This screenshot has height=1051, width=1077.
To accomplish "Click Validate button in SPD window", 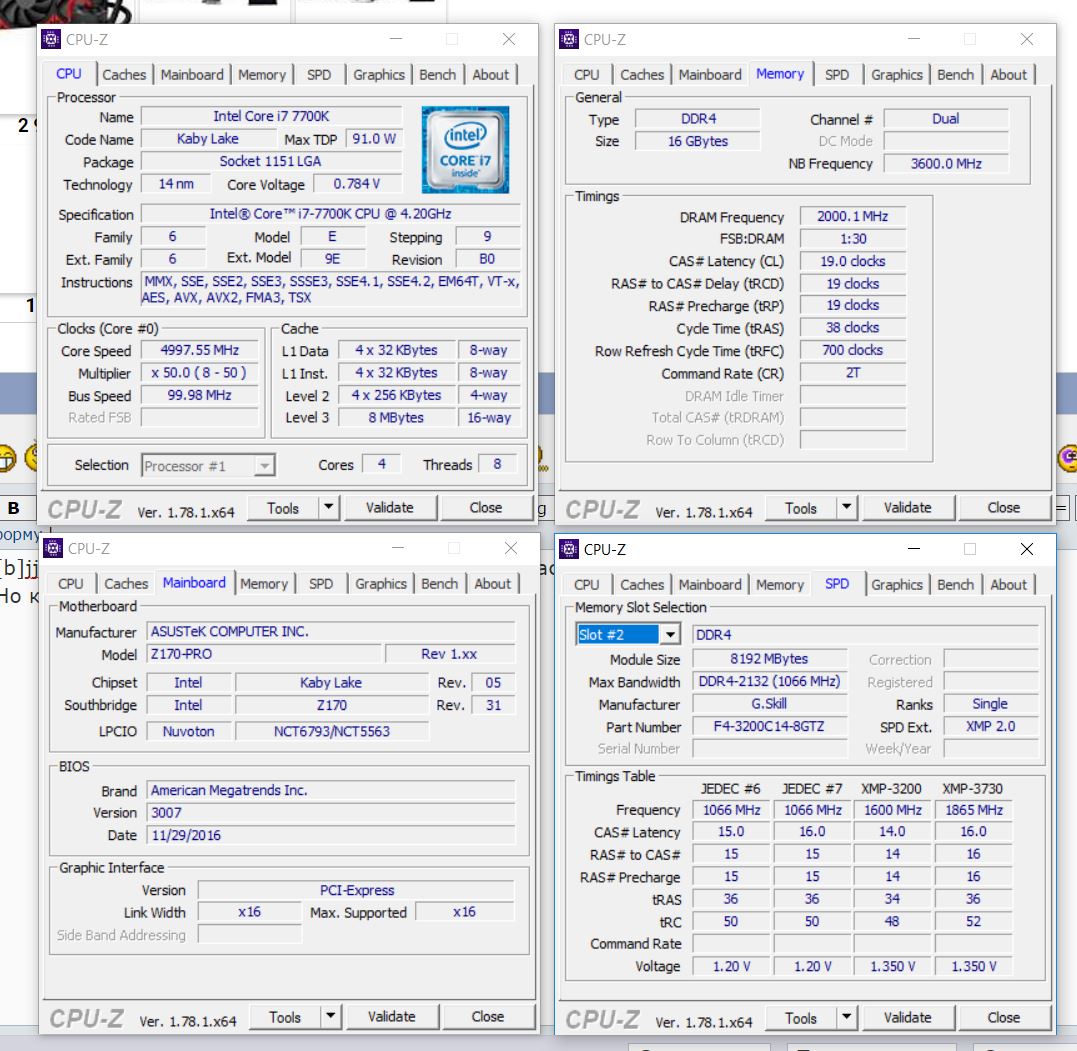I will click(x=907, y=1017).
